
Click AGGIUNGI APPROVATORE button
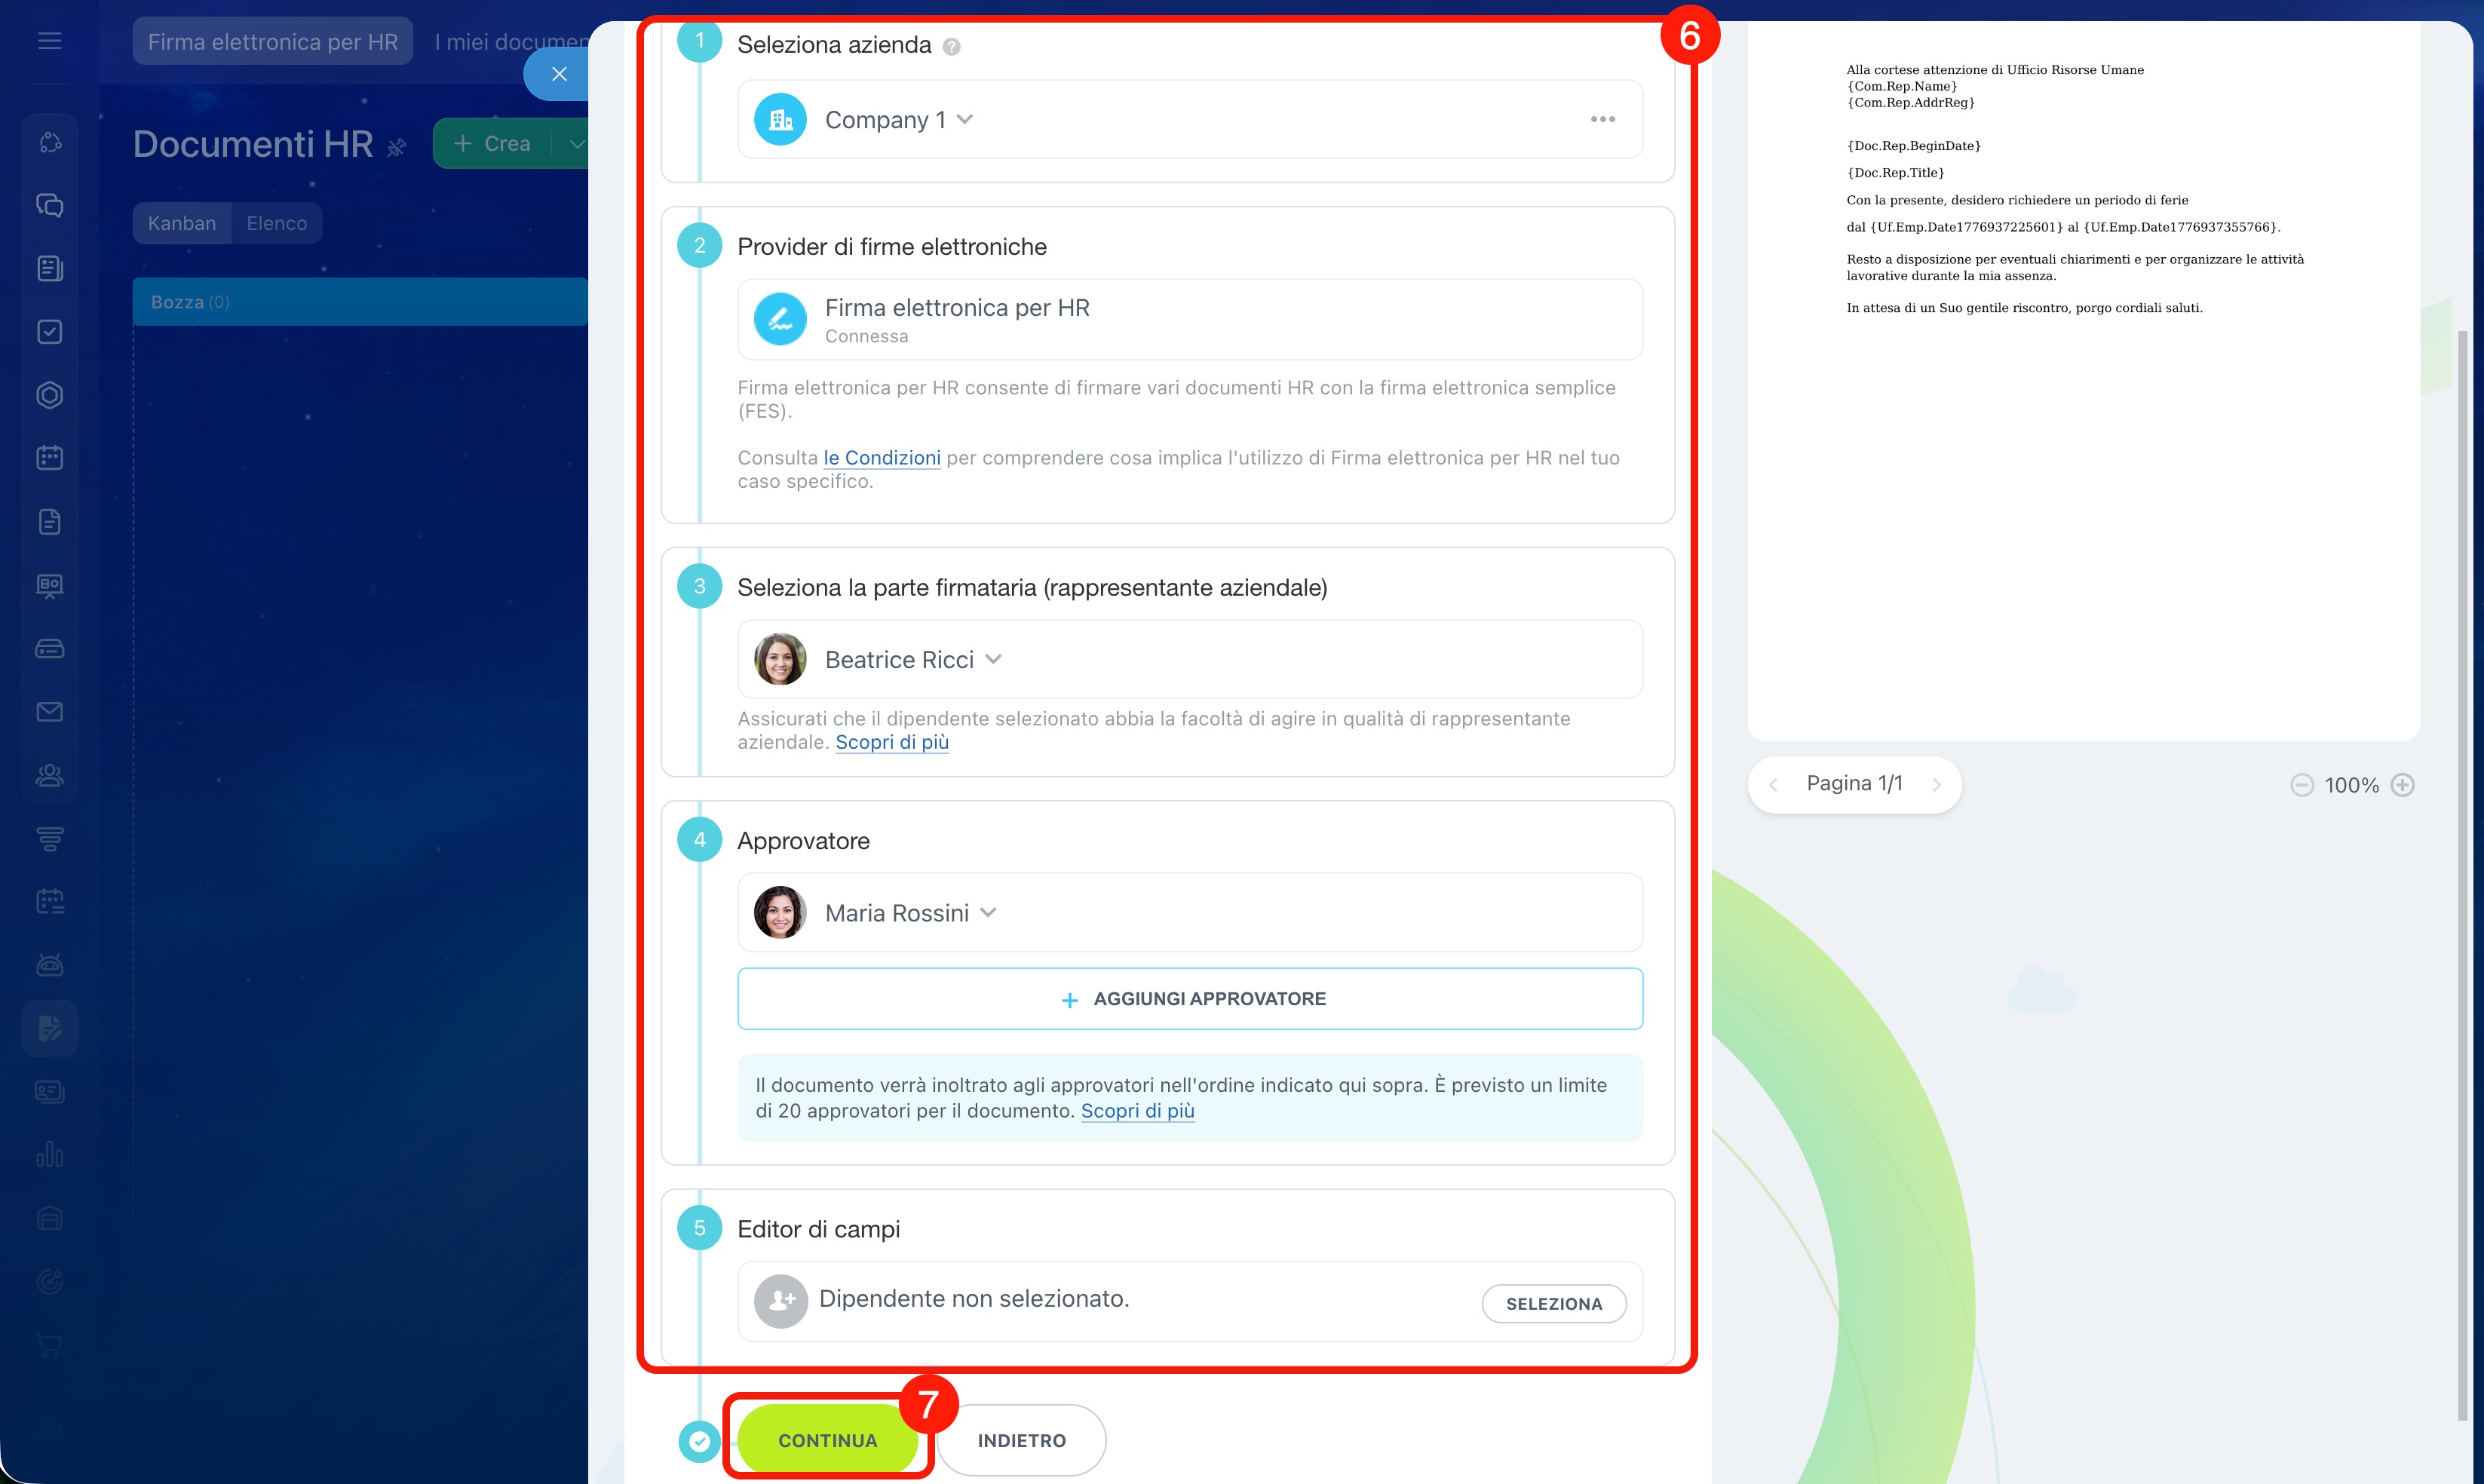pos(1190,999)
